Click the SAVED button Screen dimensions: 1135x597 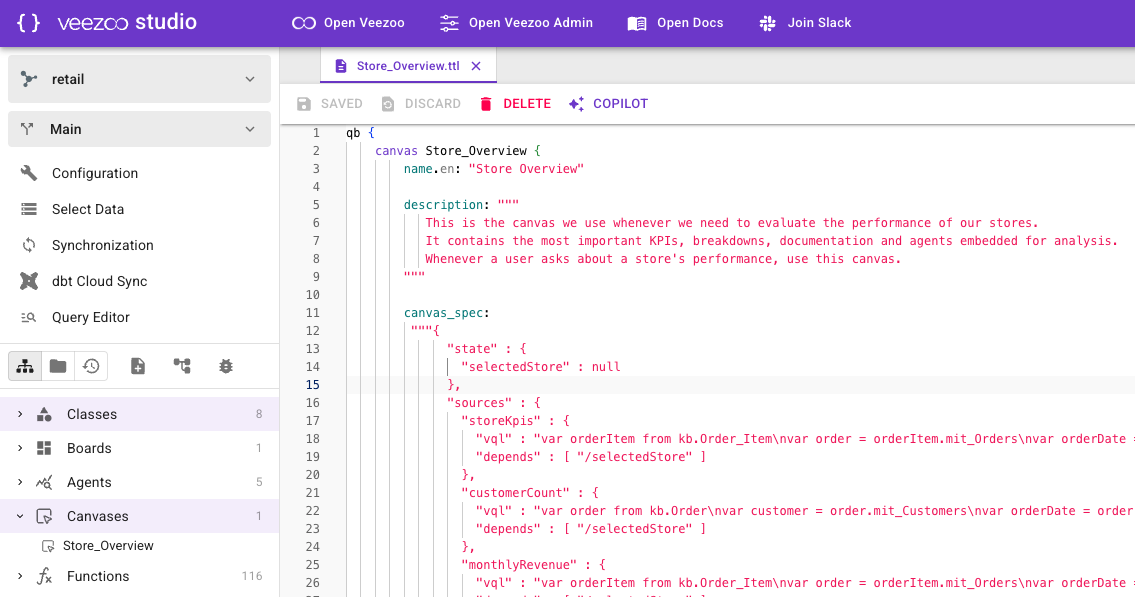click(x=329, y=103)
